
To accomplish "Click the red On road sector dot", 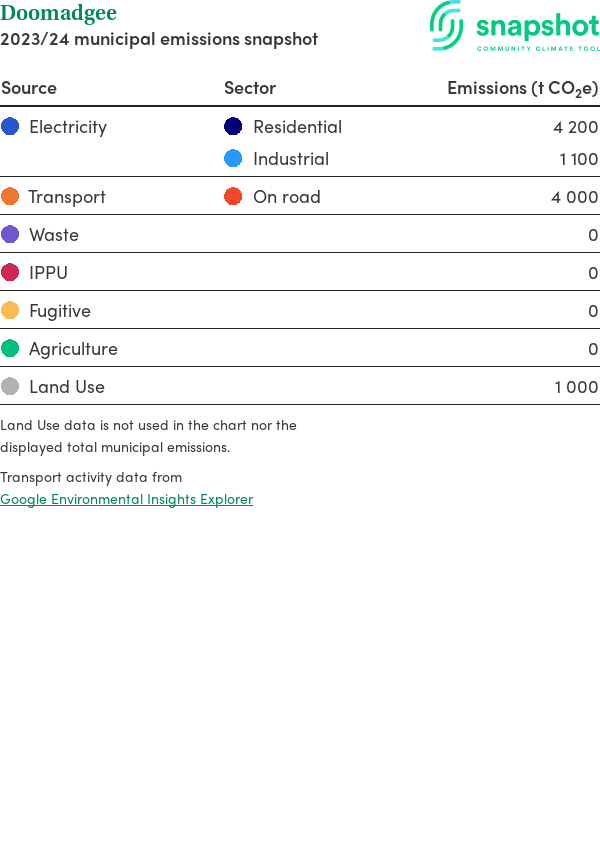I will (233, 197).
